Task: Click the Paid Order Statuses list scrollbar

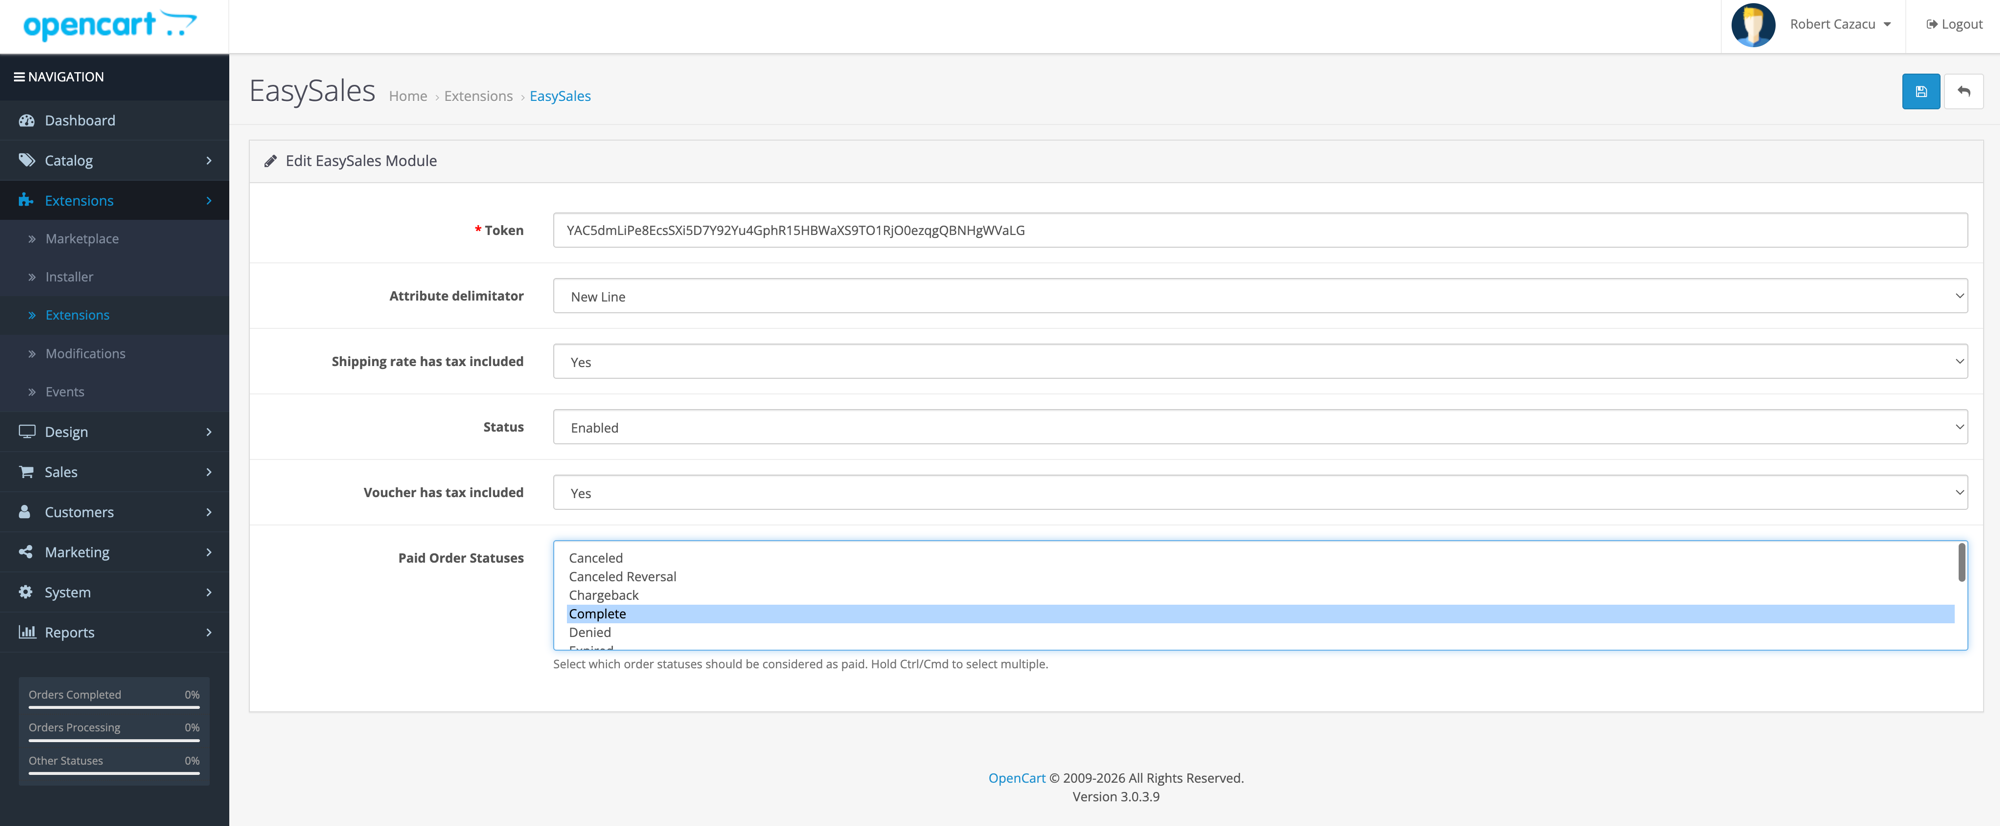Action: 1961,563
